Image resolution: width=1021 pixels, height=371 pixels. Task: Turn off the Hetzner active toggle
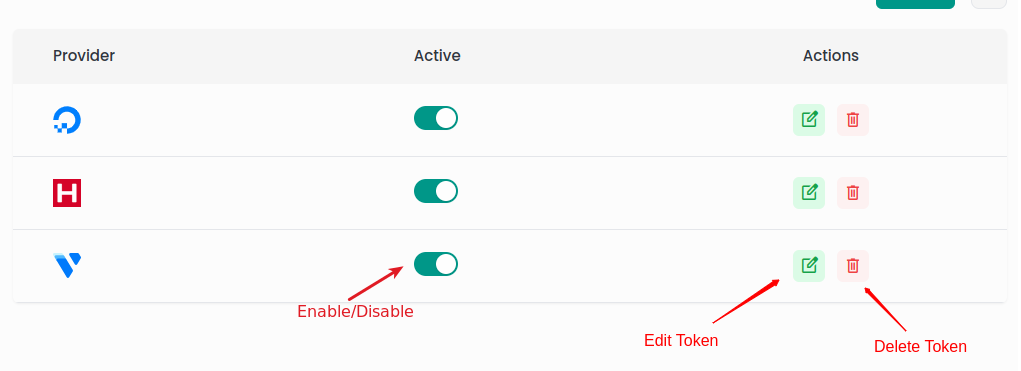(x=436, y=191)
